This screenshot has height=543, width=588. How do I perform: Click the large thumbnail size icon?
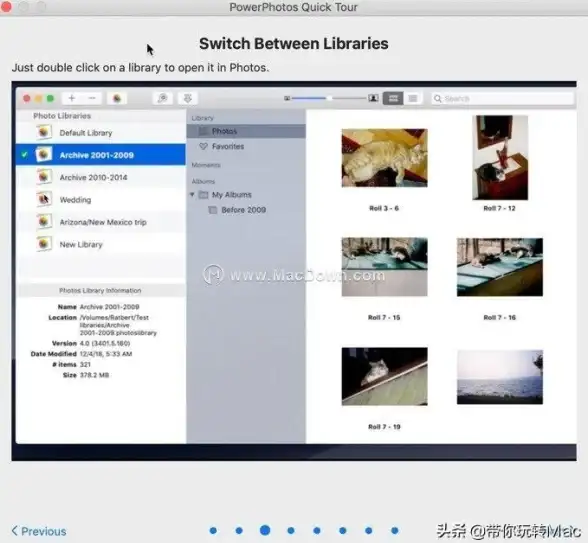[373, 98]
